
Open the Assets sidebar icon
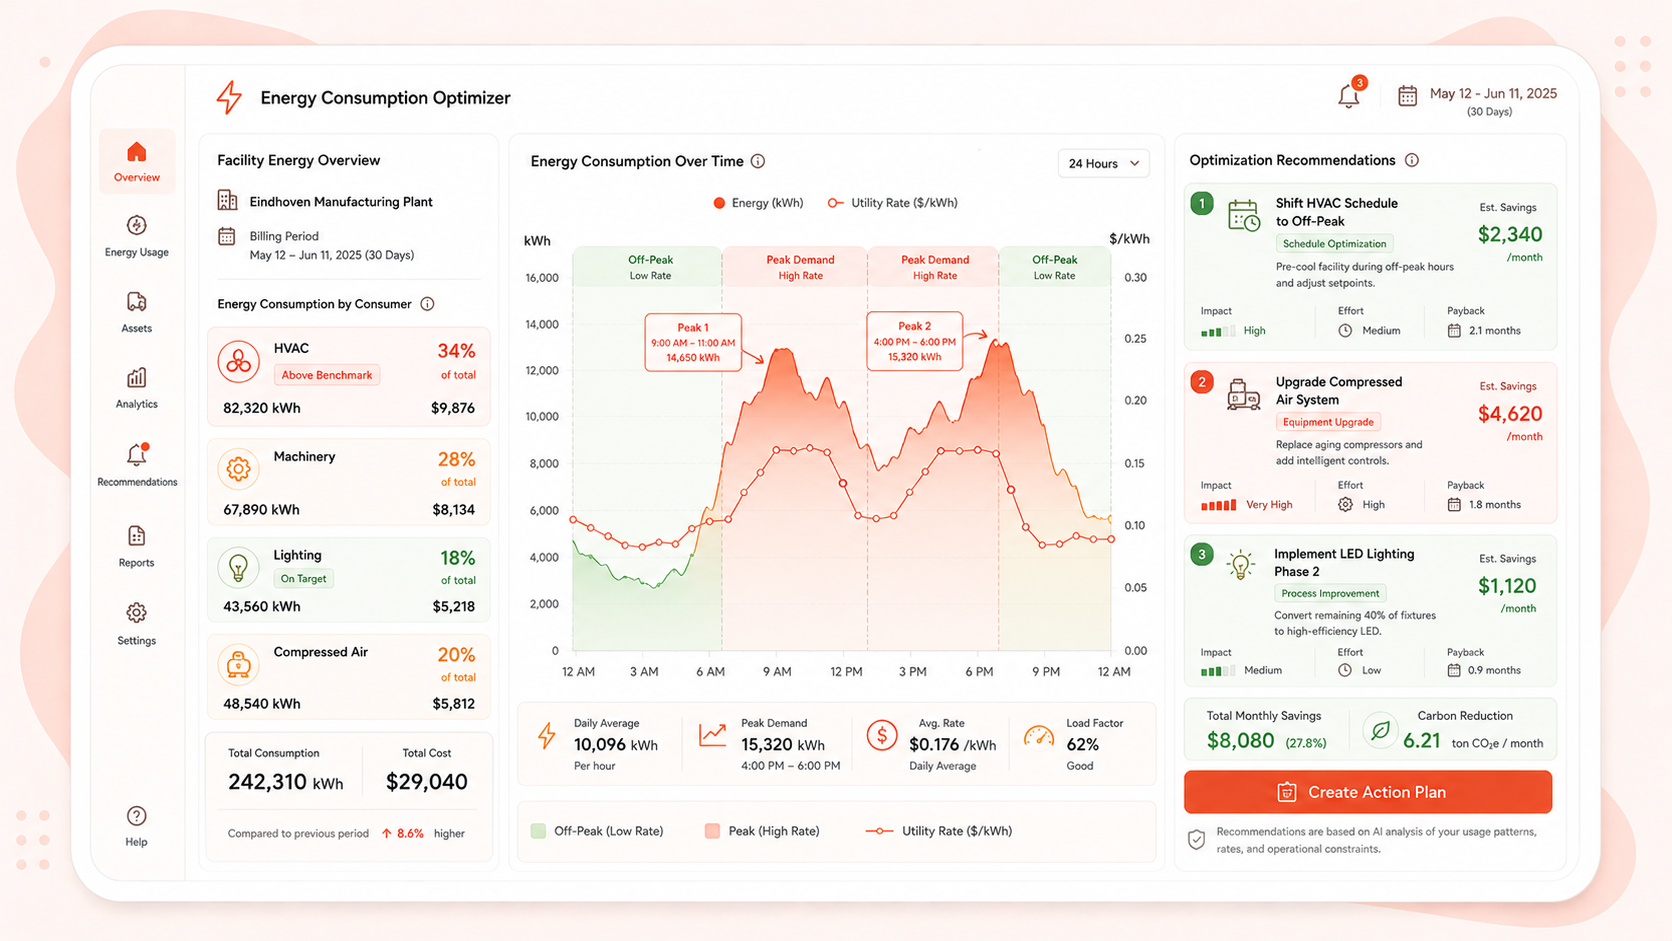tap(137, 301)
